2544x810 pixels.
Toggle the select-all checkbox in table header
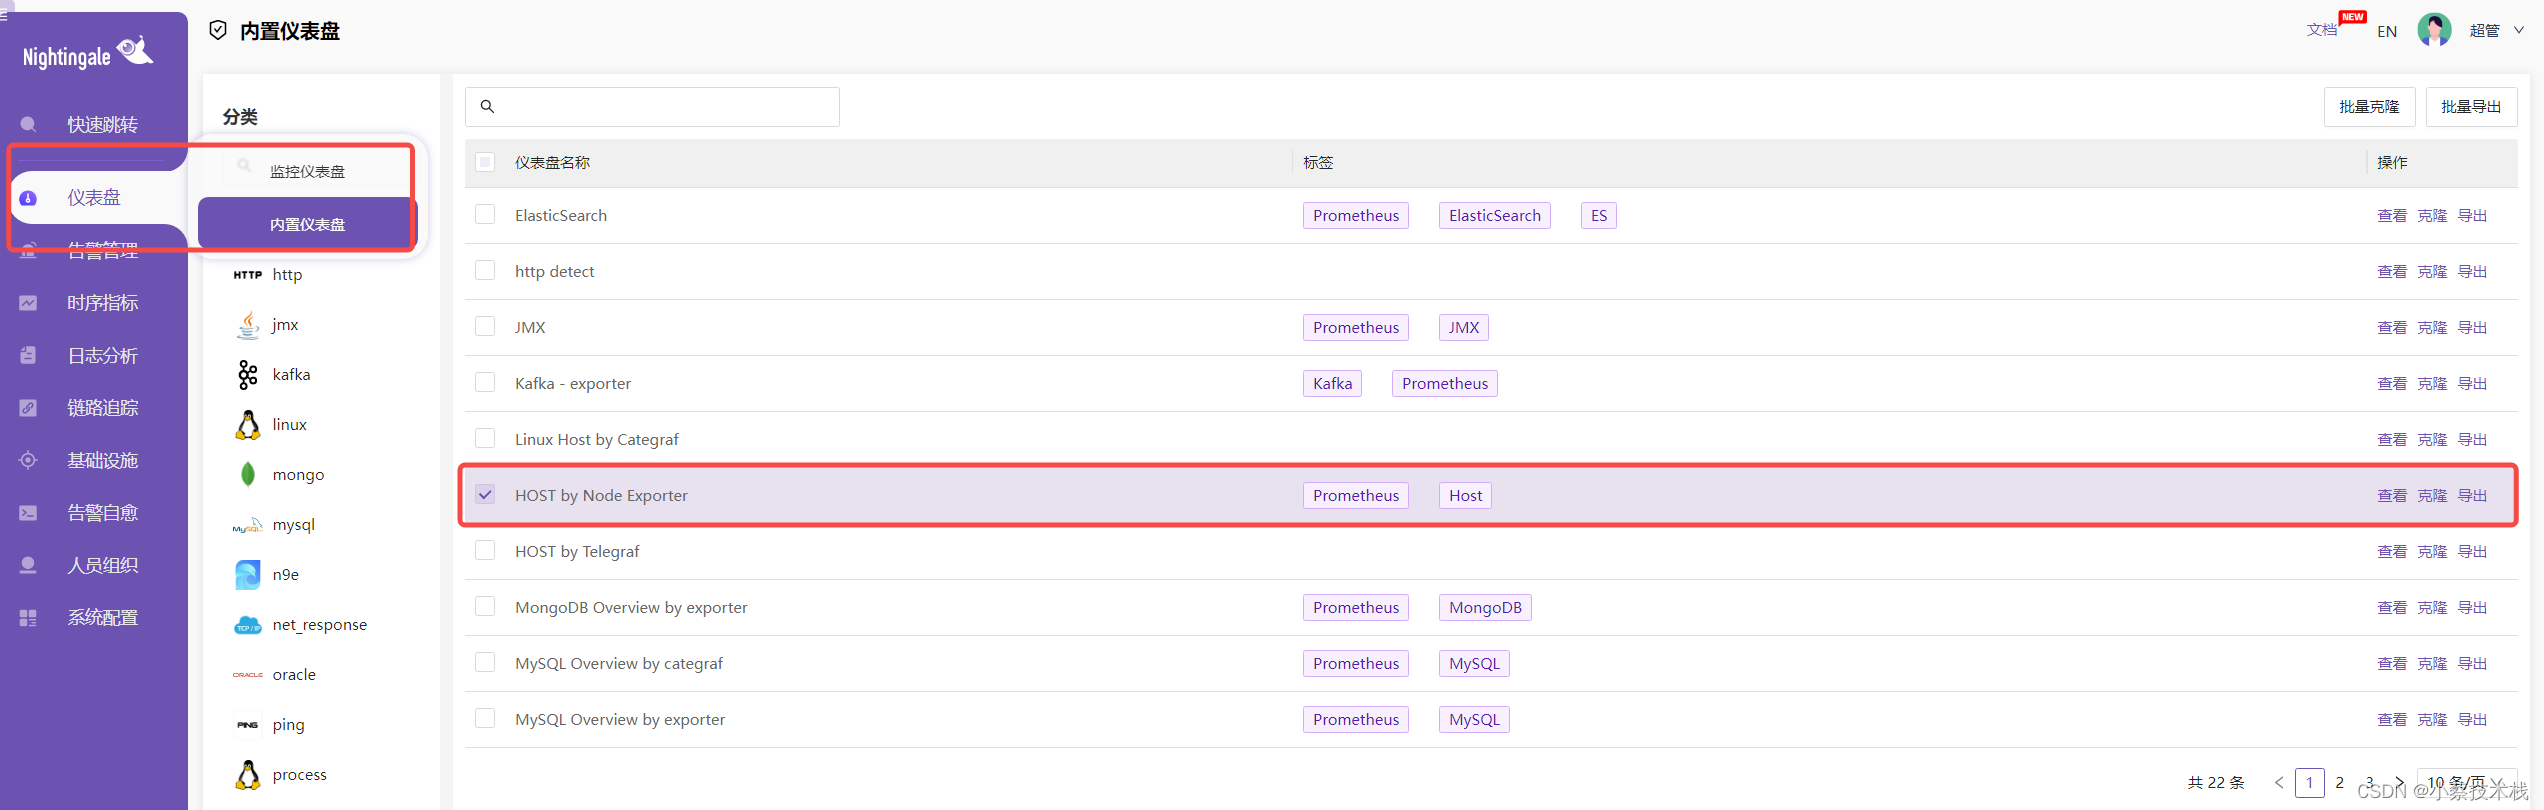(x=485, y=162)
